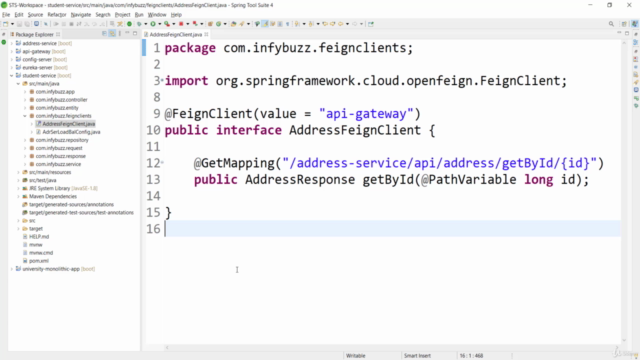
Task: Click Collapse All in Package Explorer
Action: pos(104,34)
